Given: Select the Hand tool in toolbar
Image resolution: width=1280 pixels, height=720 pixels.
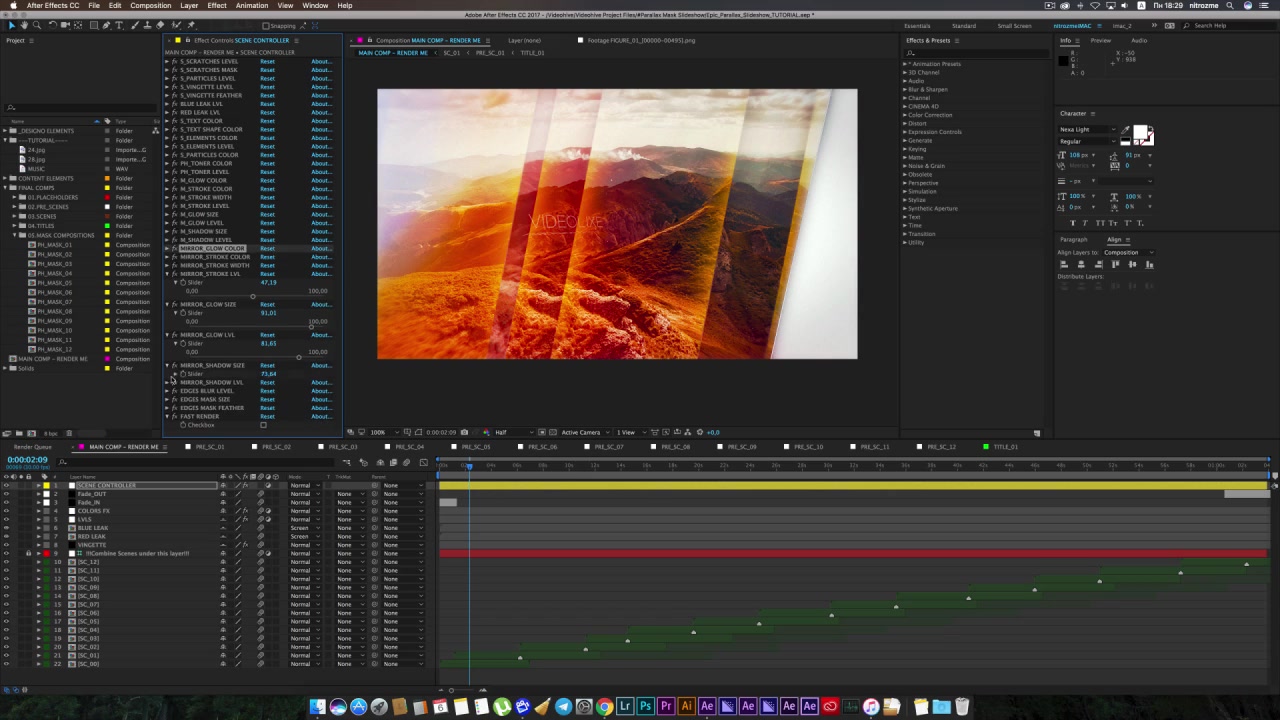Looking at the screenshot, I should click(x=24, y=25).
